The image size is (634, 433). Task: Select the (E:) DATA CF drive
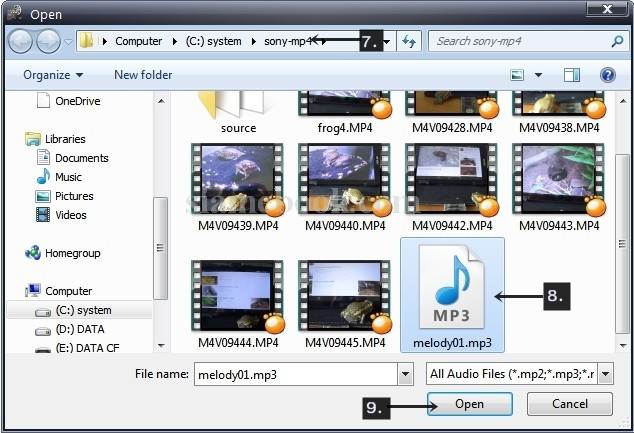[x=87, y=348]
